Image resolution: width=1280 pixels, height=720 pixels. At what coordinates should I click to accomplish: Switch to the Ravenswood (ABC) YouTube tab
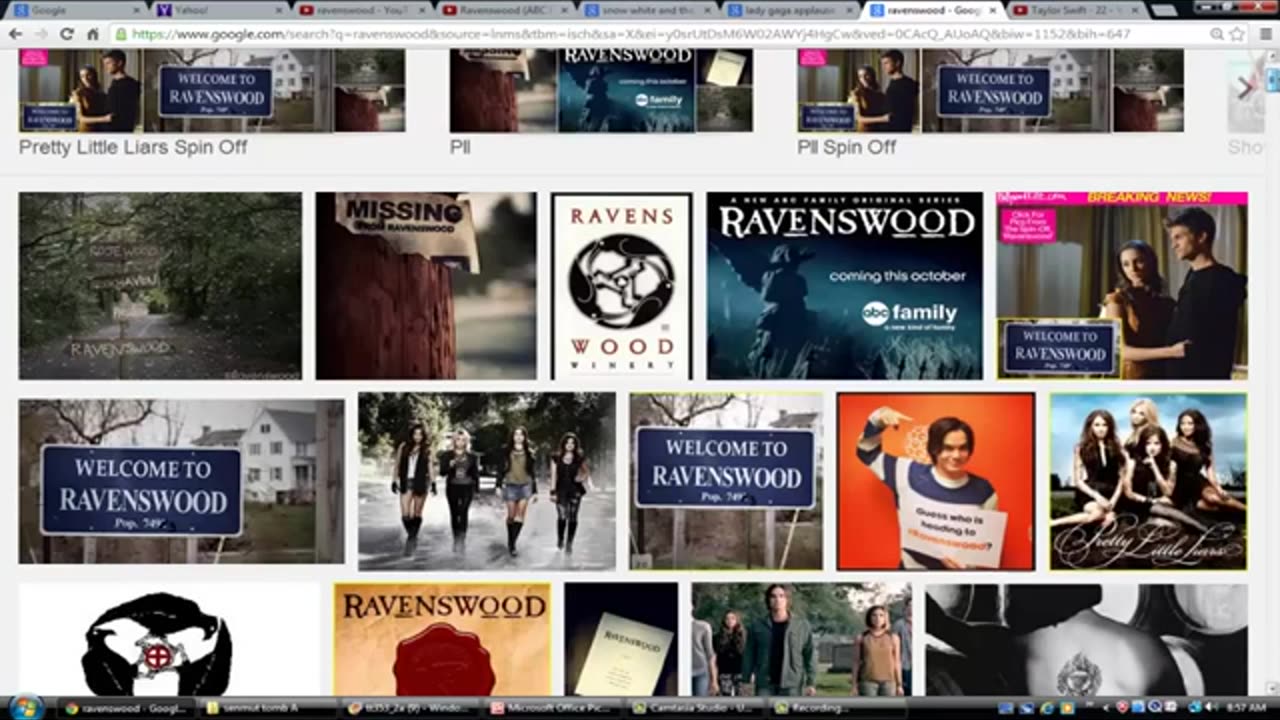click(505, 10)
